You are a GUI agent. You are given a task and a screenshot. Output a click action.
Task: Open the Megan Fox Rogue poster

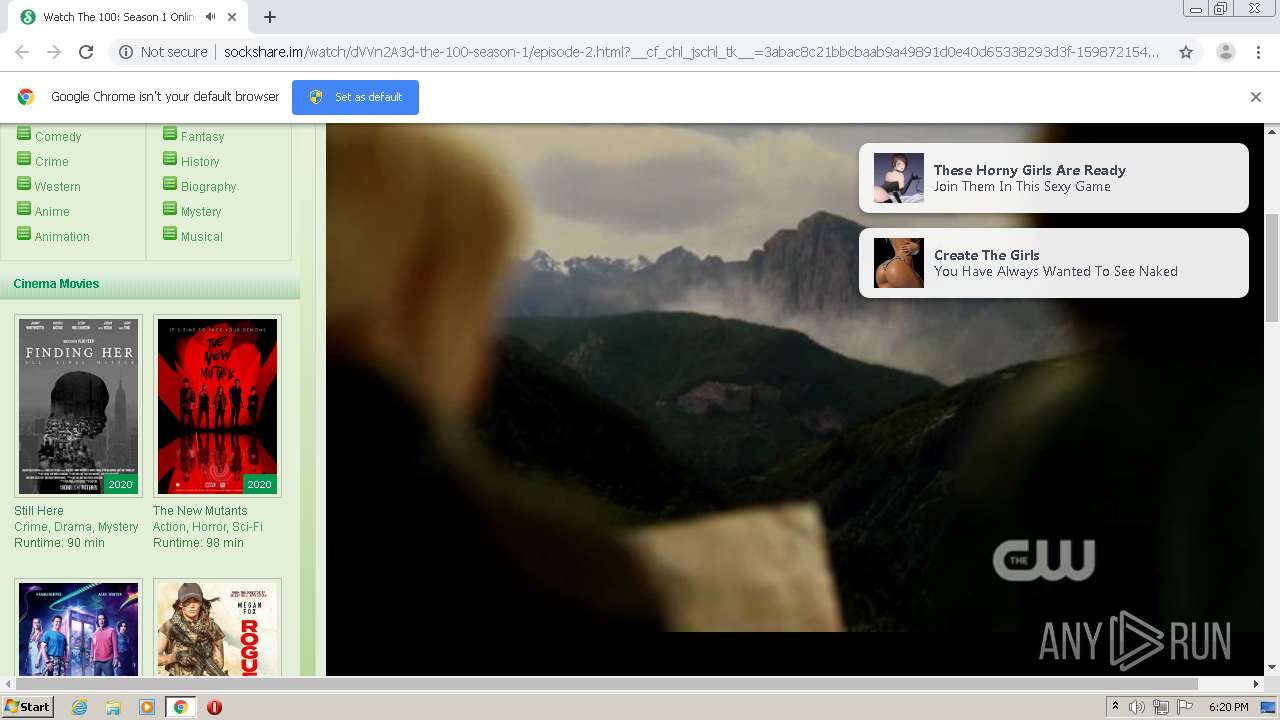coord(217,628)
